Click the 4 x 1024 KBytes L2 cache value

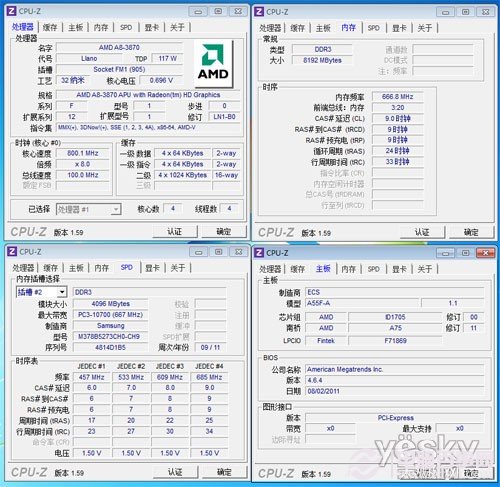tap(183, 175)
